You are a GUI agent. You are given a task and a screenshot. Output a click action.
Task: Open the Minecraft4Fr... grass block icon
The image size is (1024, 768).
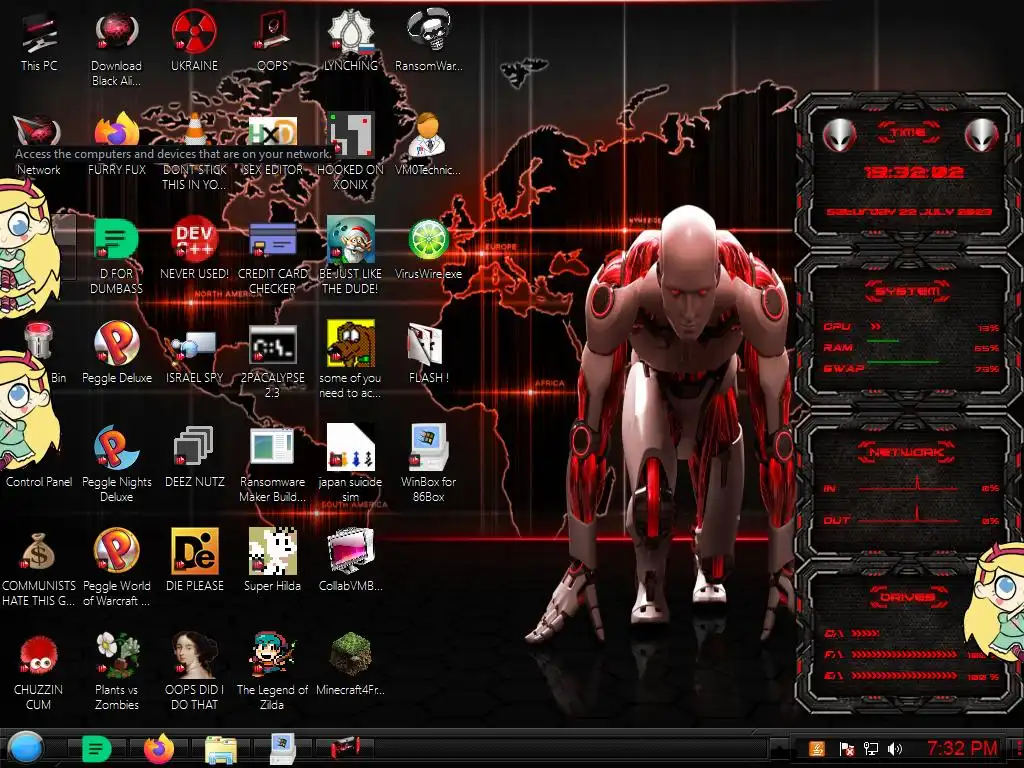point(351,665)
